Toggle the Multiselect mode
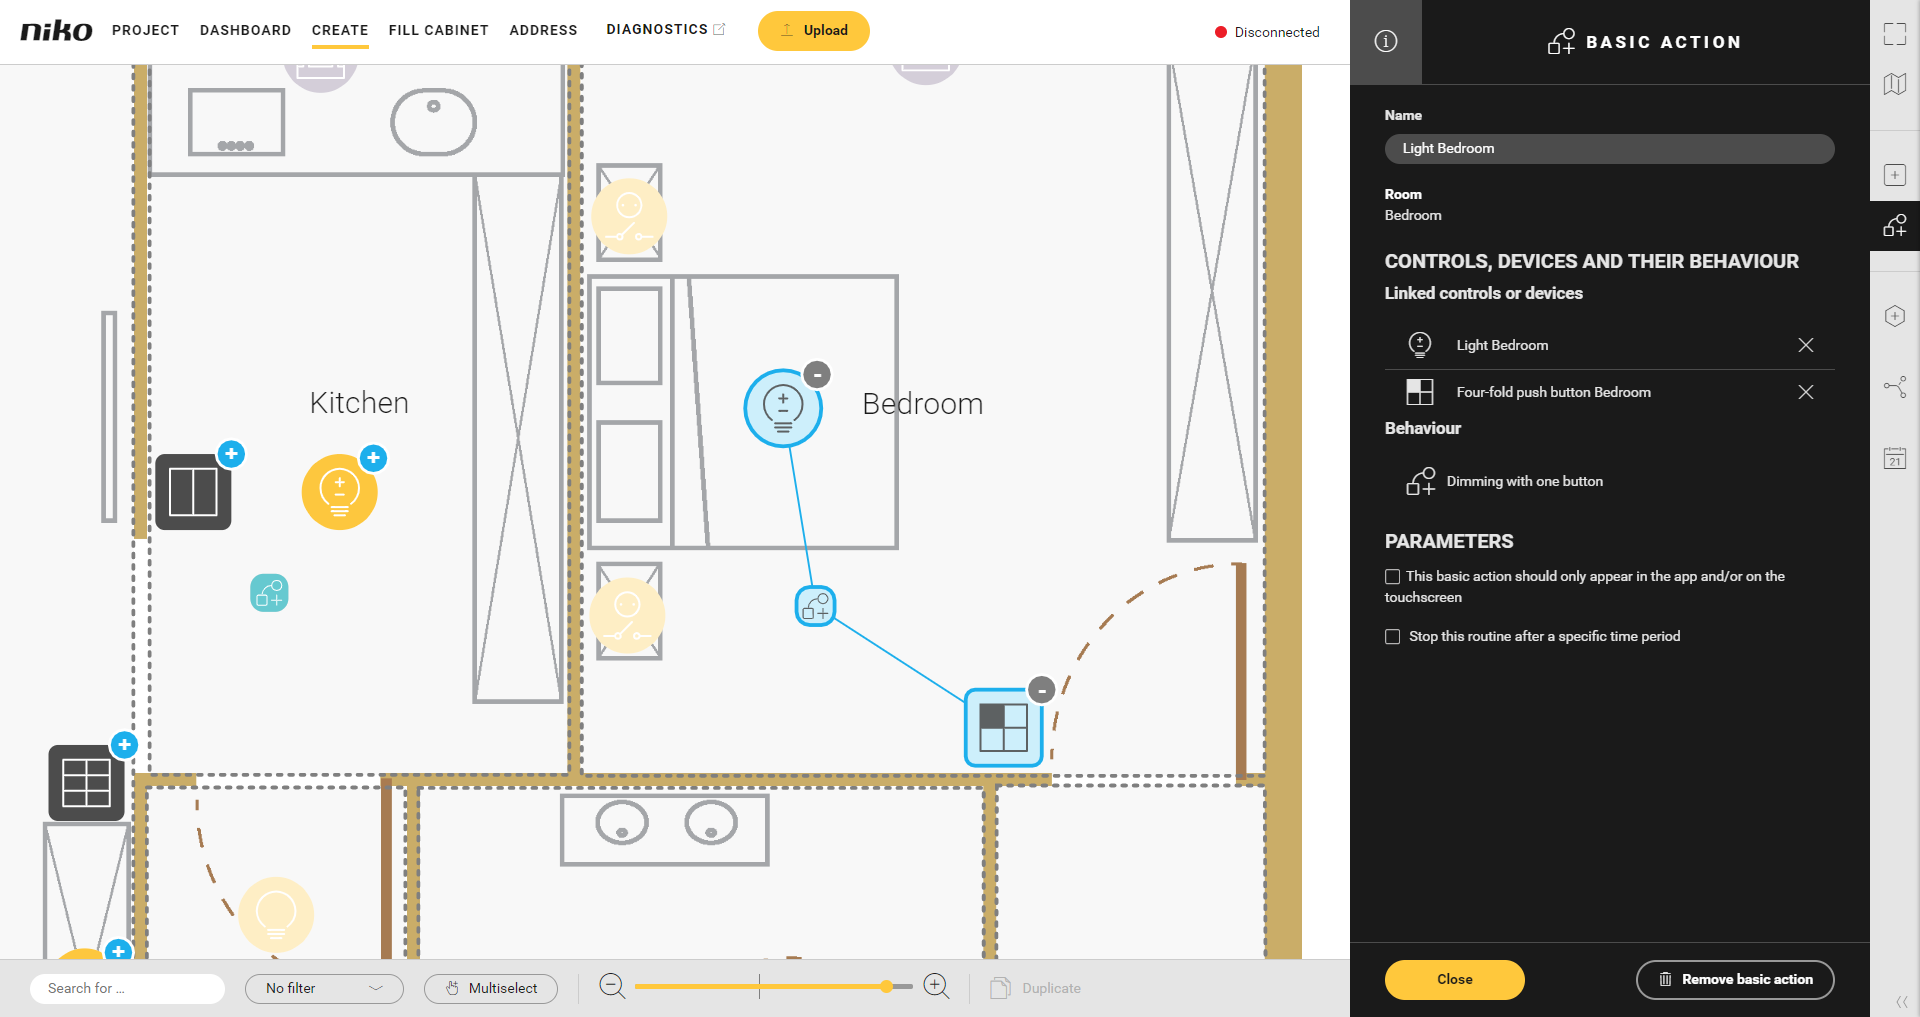This screenshot has height=1017, width=1920. click(491, 988)
